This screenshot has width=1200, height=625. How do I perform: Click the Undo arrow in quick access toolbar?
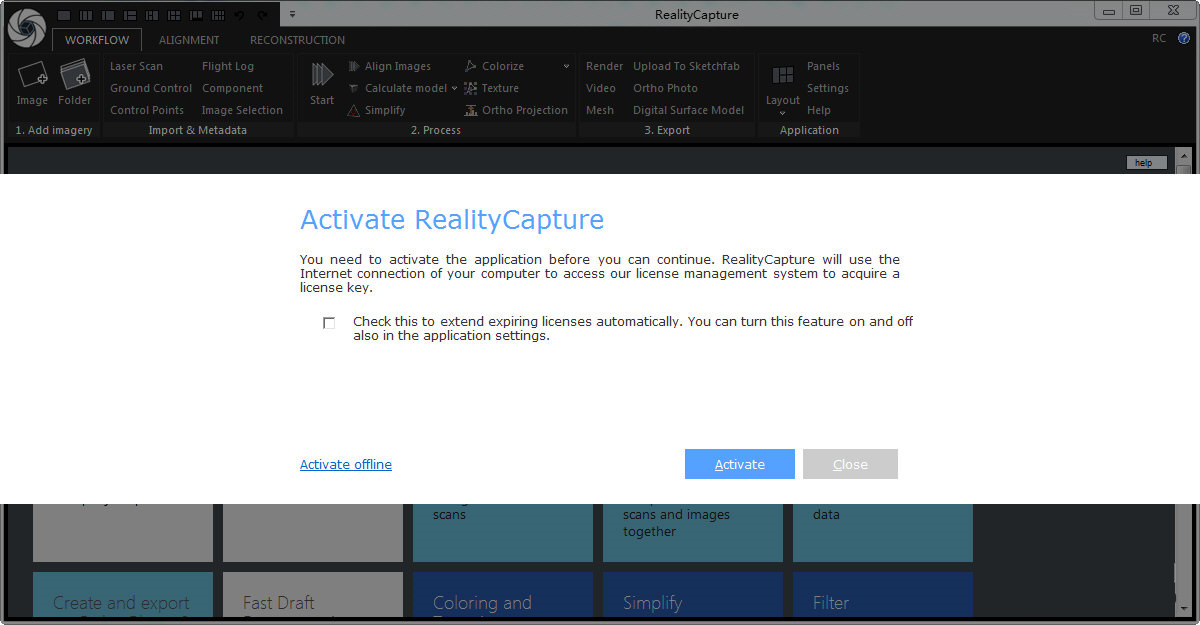click(x=240, y=15)
